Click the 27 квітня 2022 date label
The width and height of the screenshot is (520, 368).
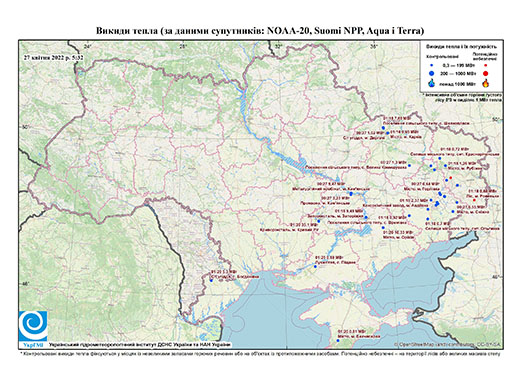click(53, 58)
